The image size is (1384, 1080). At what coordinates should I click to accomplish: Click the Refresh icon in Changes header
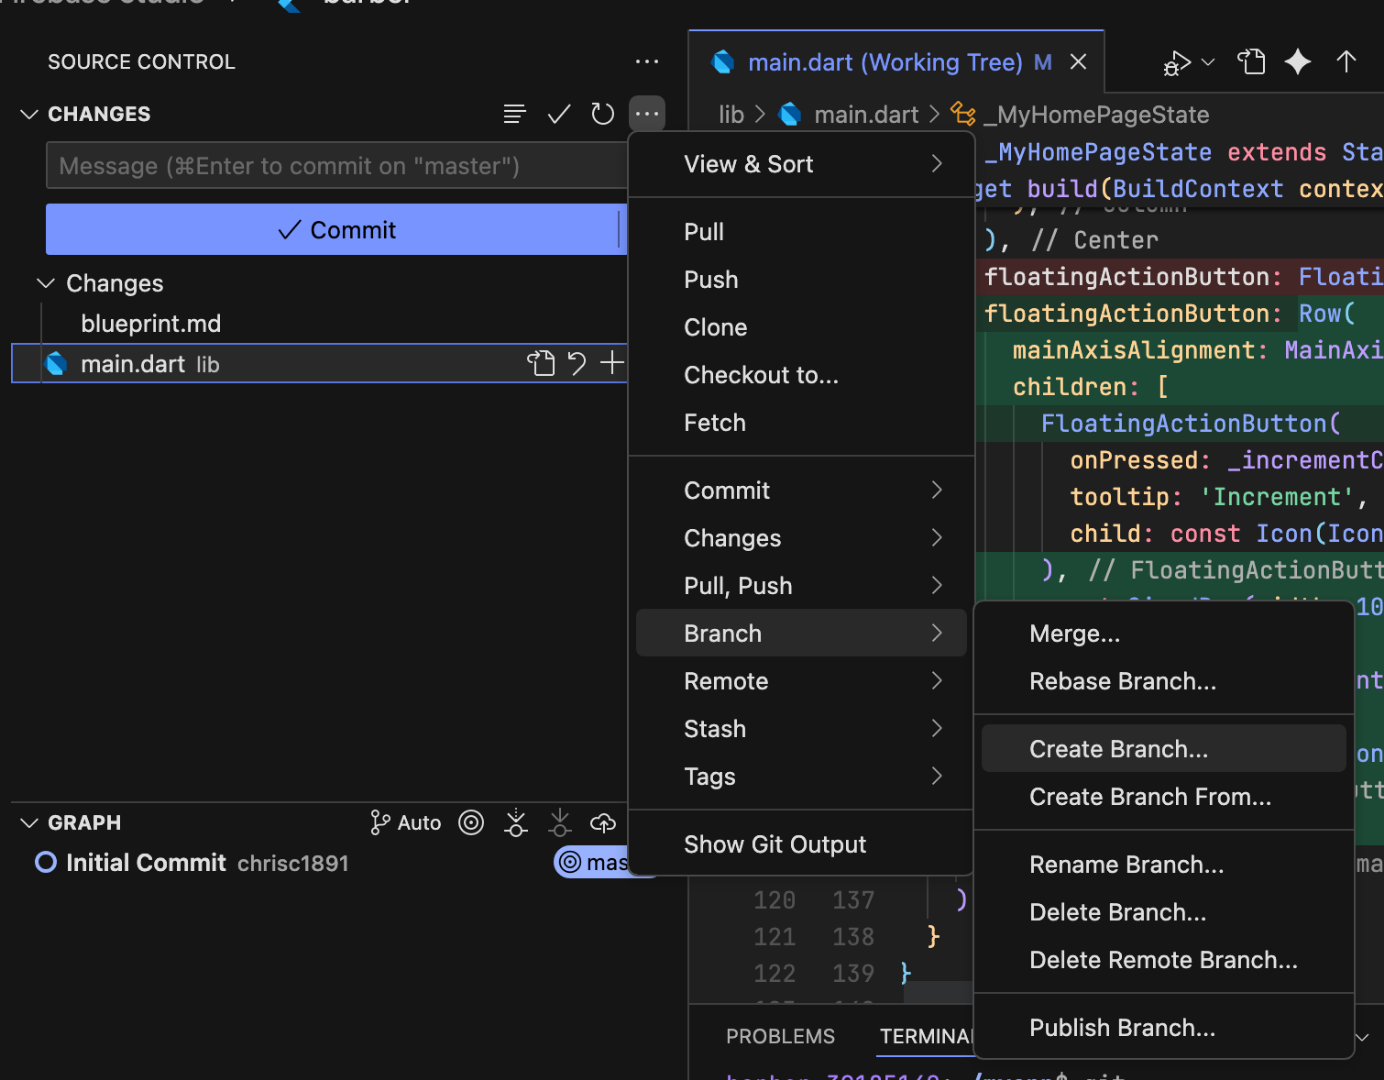602,114
